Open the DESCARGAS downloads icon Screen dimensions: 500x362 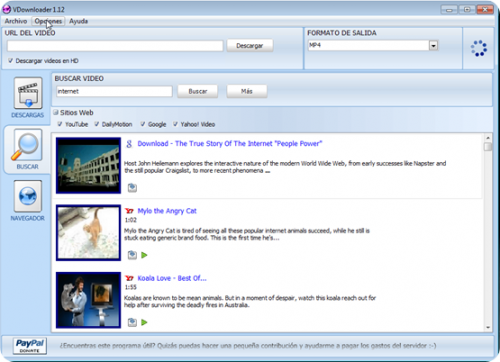tap(28, 93)
